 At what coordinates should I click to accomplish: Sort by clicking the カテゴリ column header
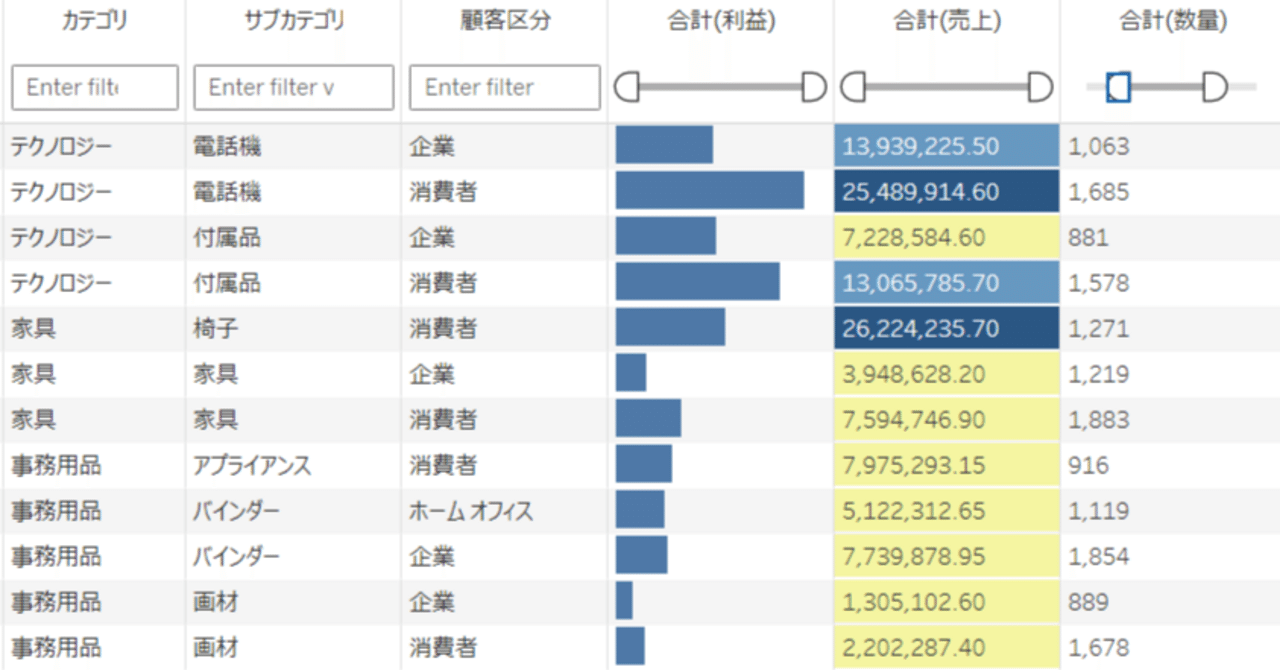92,20
